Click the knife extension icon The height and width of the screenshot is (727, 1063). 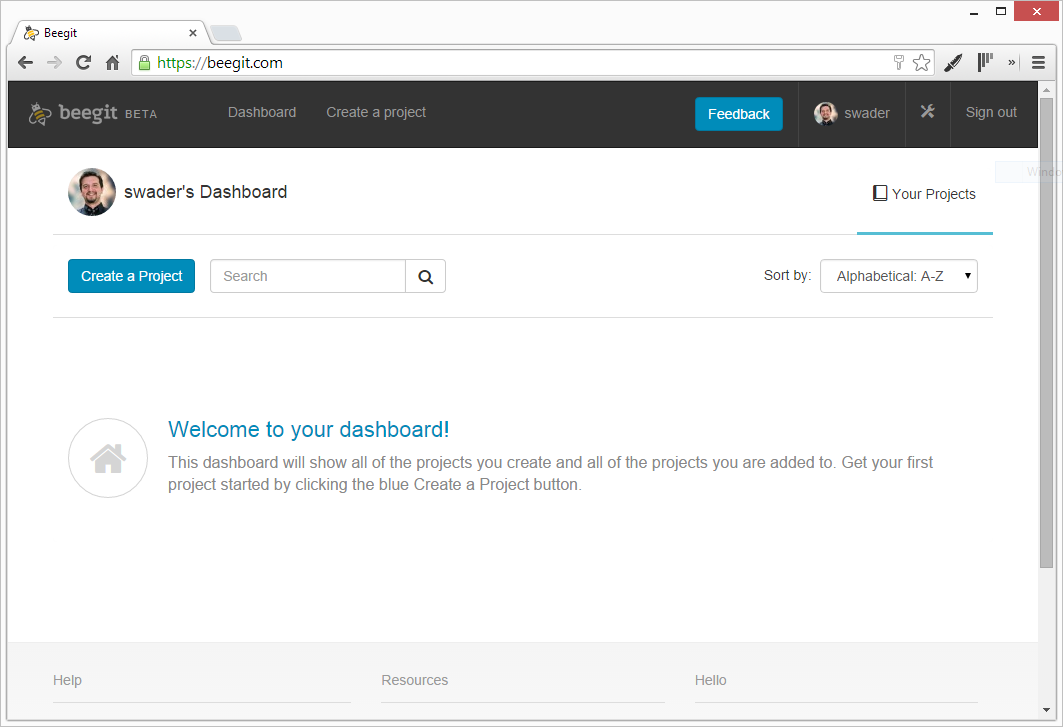tap(953, 63)
